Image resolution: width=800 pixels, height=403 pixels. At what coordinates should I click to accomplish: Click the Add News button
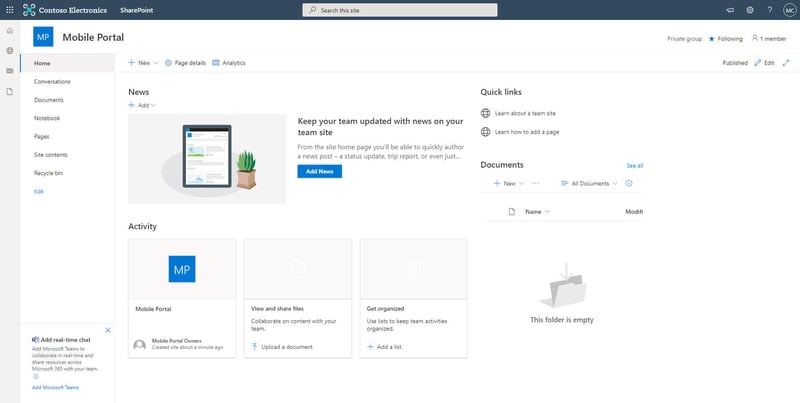click(x=320, y=171)
